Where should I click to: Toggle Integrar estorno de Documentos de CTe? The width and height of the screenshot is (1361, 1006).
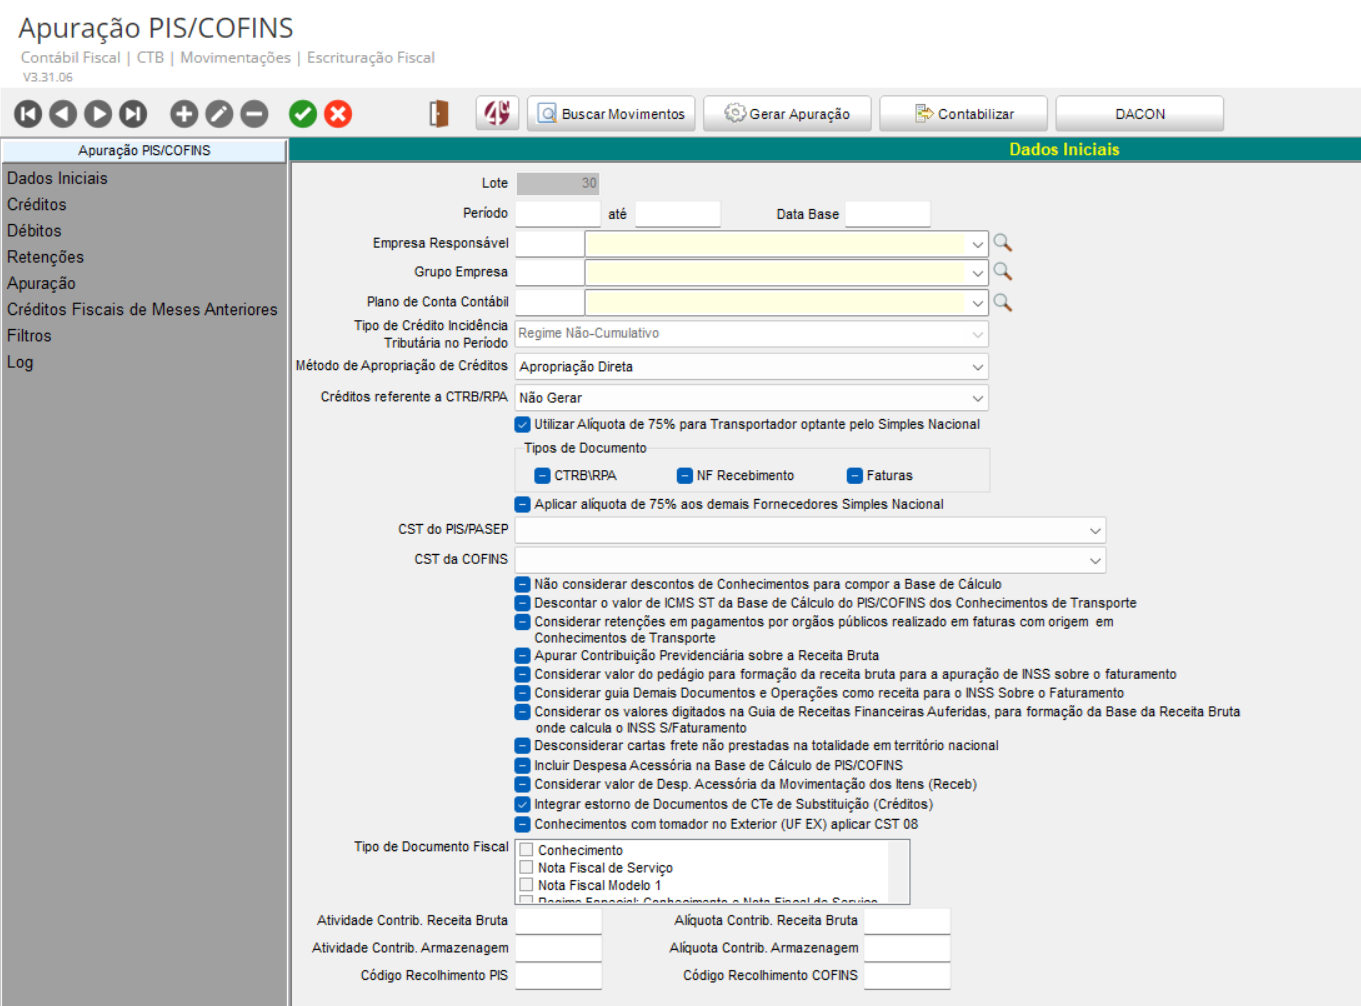[x=522, y=804]
